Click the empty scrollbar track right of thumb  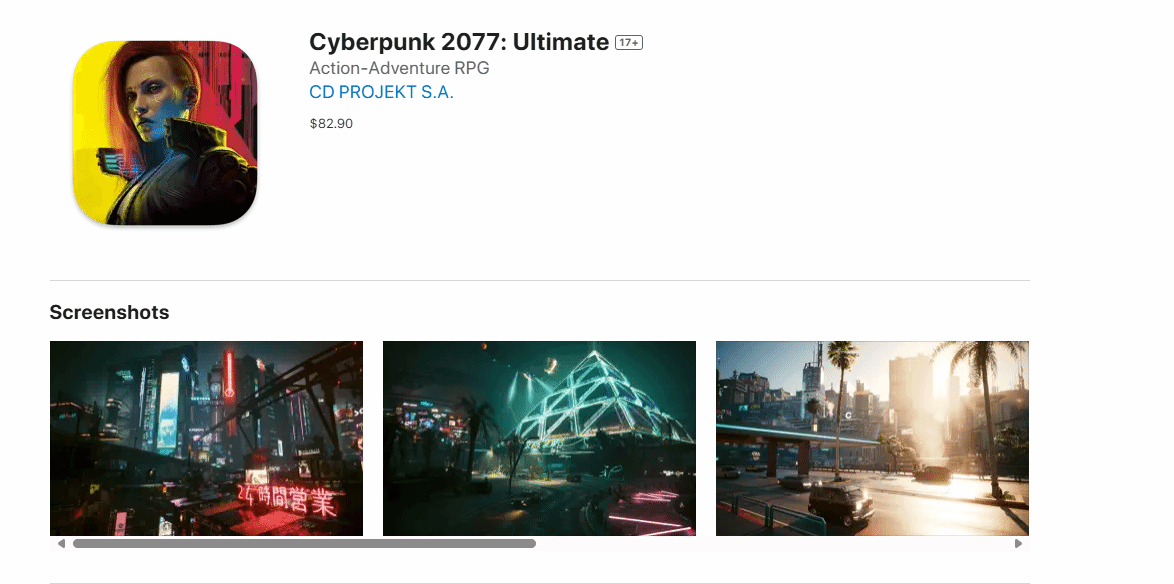(773, 544)
